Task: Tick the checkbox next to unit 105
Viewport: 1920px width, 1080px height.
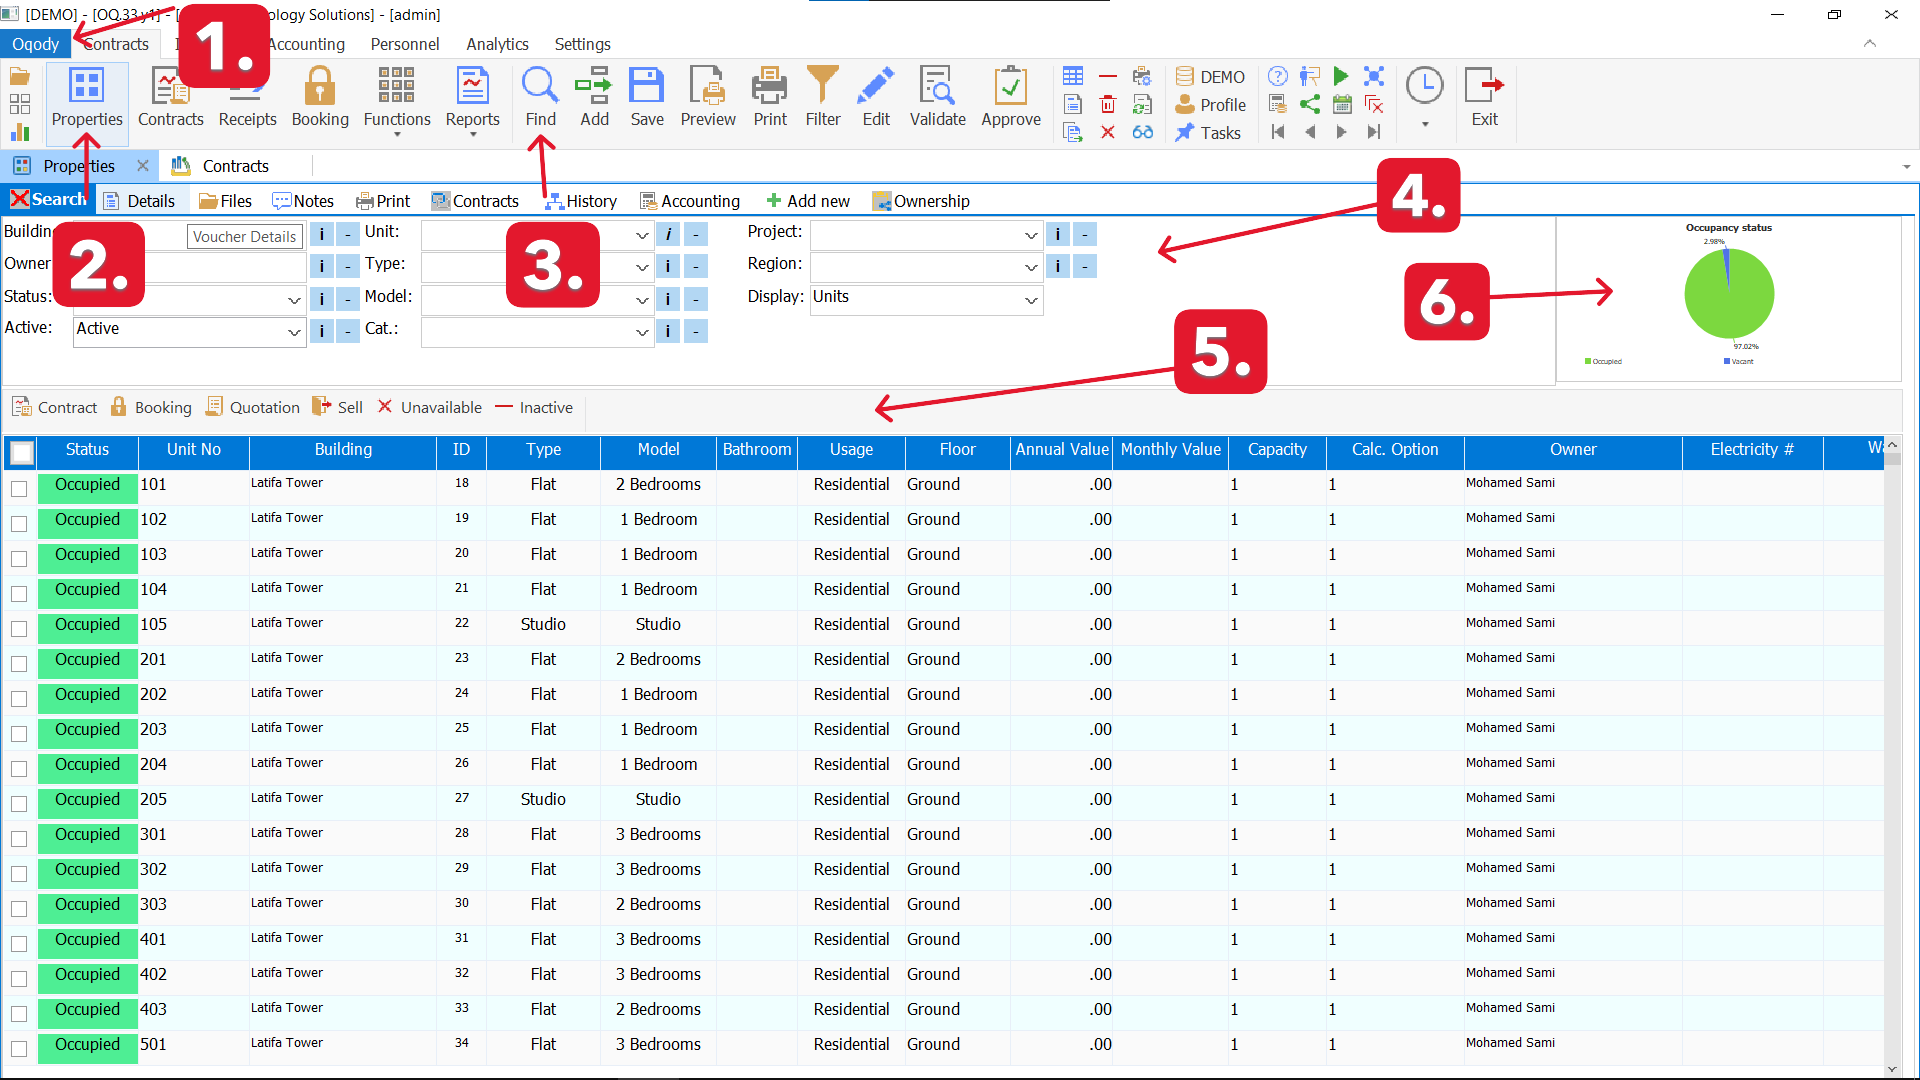Action: [x=19, y=629]
